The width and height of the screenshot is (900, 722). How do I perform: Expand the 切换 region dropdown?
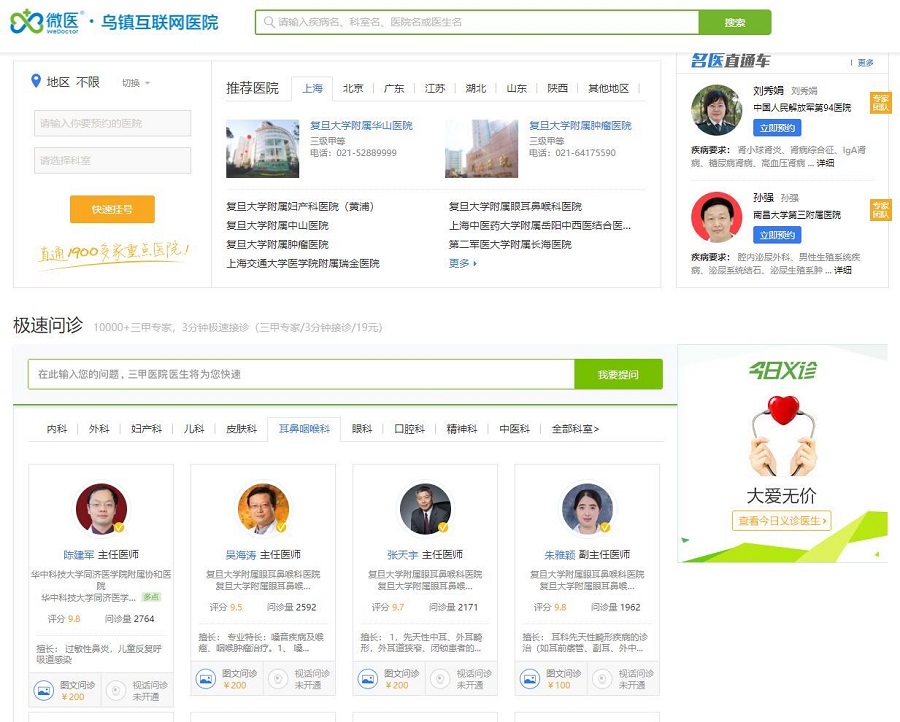pos(136,83)
